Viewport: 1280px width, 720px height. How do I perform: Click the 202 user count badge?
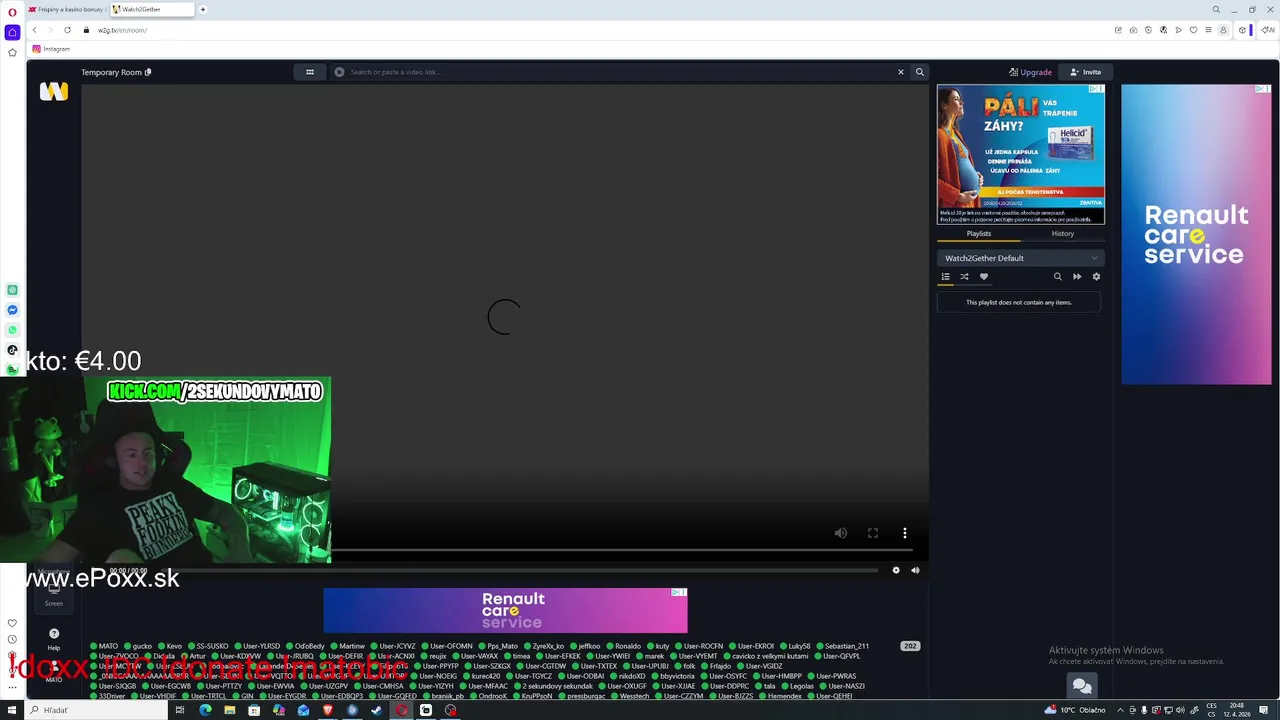click(x=910, y=646)
